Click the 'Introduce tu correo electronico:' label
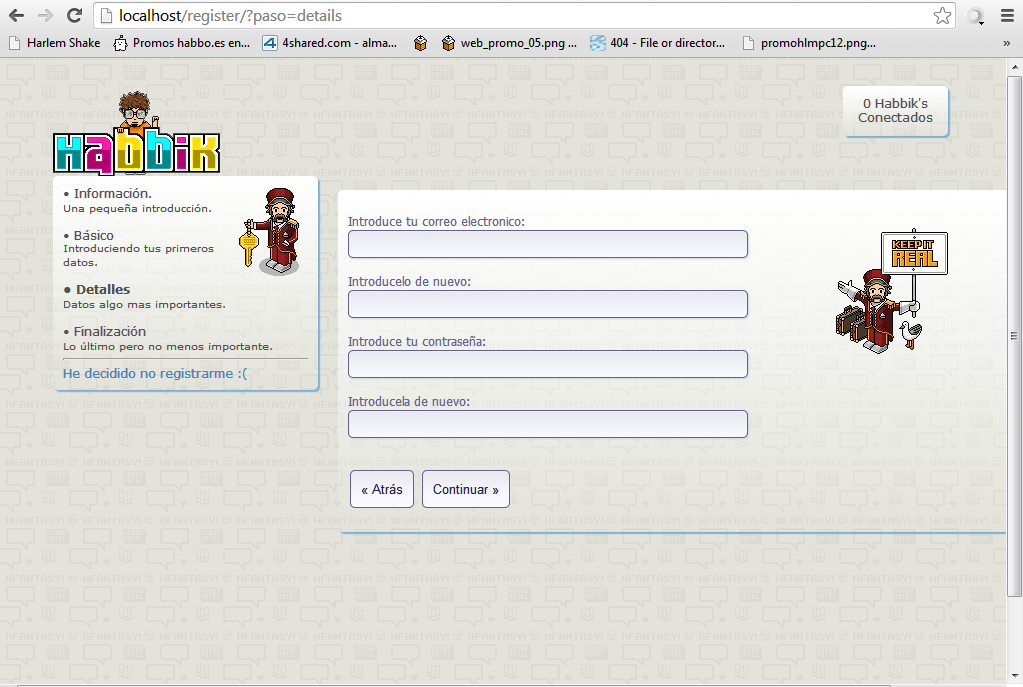This screenshot has height=687, width=1023. [436, 222]
